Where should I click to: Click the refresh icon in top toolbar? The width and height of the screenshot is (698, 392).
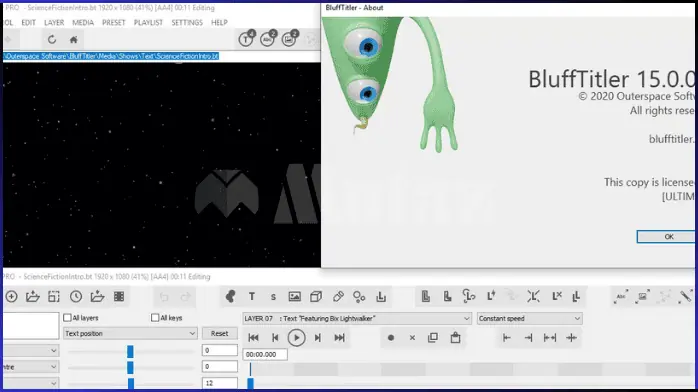pyautogui.click(x=52, y=40)
